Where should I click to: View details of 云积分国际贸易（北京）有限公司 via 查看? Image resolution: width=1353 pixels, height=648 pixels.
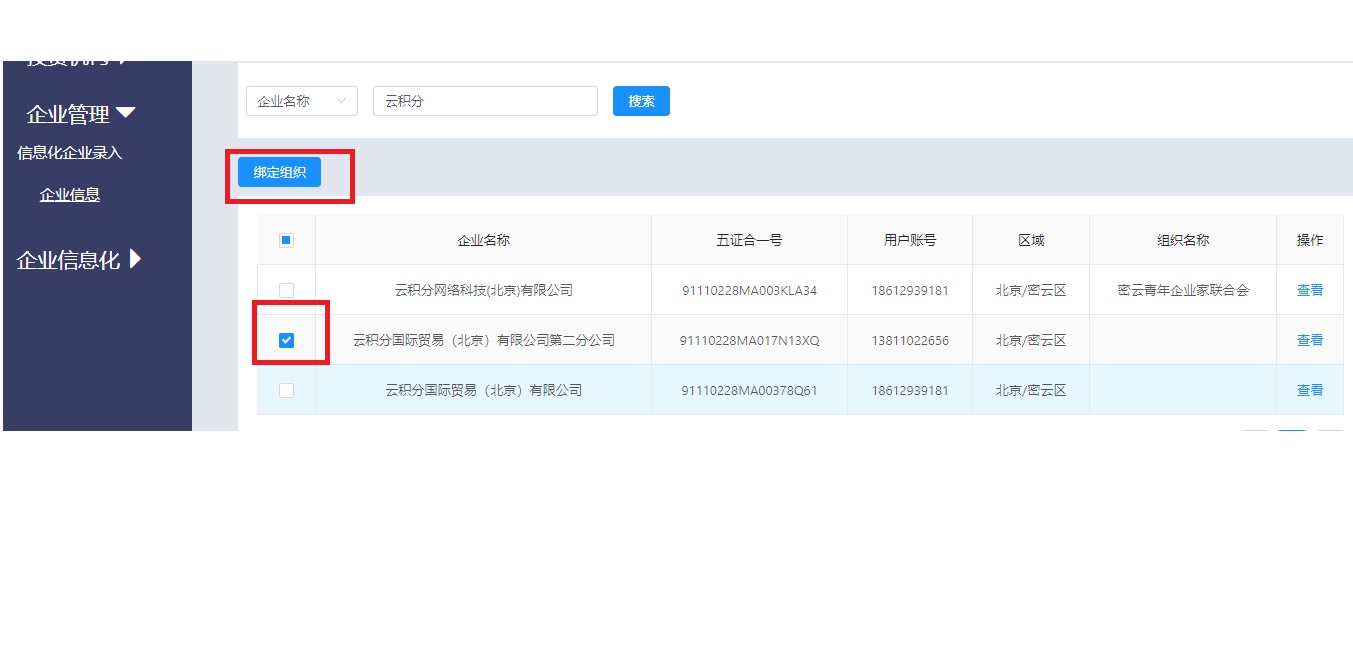[x=1309, y=390]
